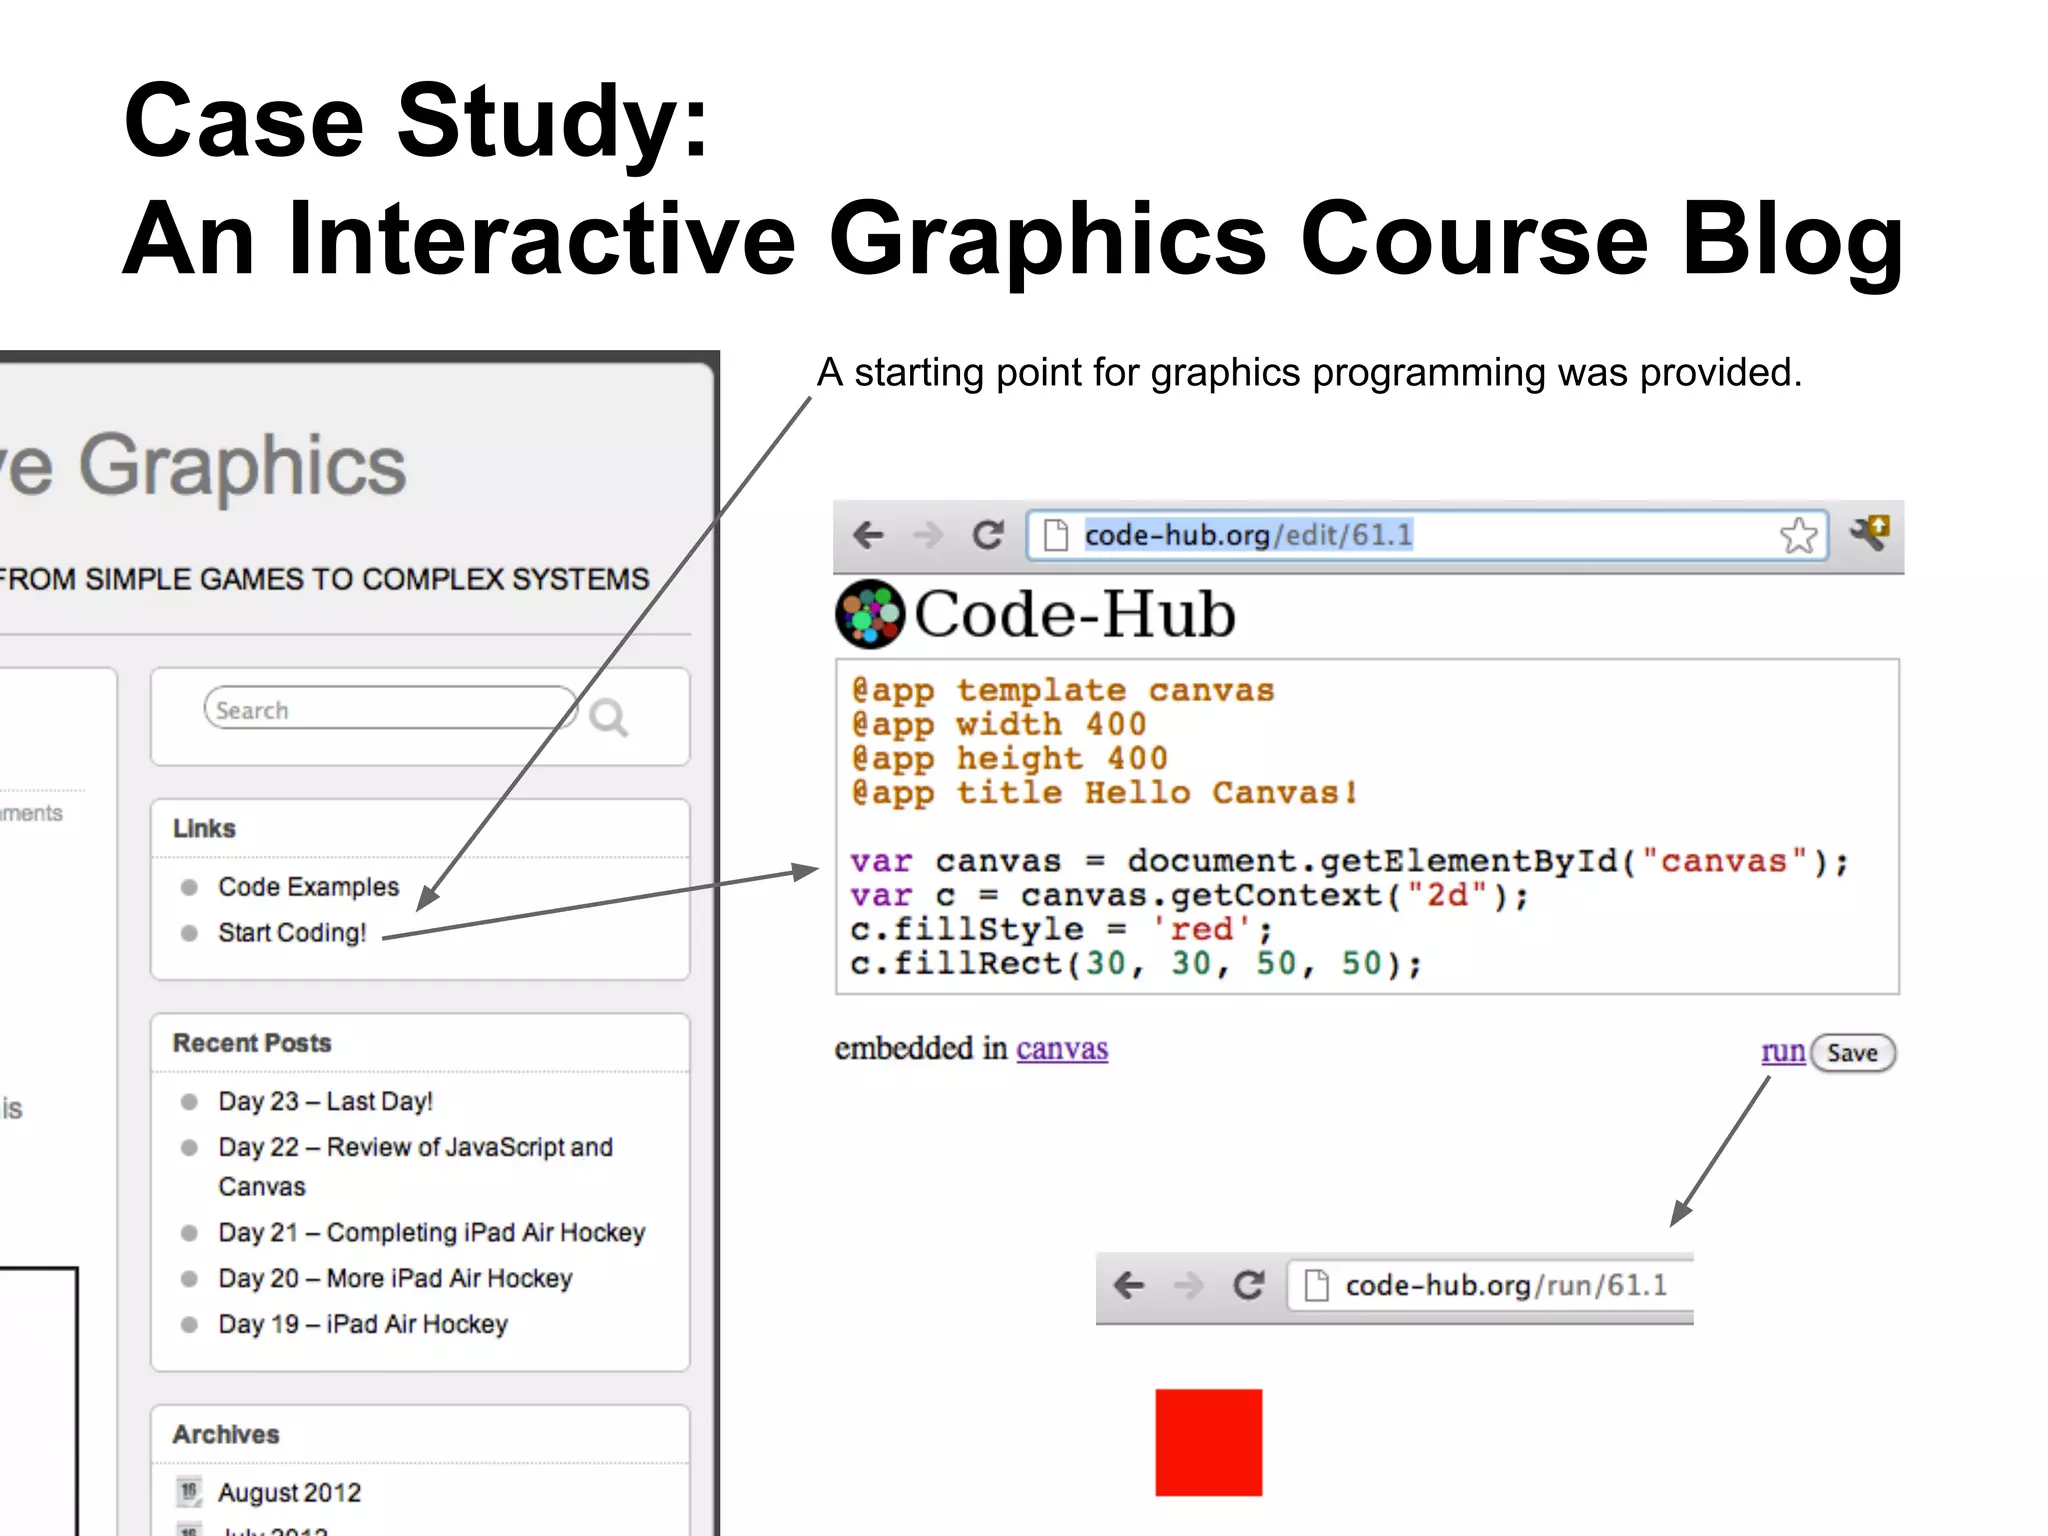The width and height of the screenshot is (2048, 1536).
Task: Click the 'var canvas = document.getElementById' line
Action: tap(1349, 860)
